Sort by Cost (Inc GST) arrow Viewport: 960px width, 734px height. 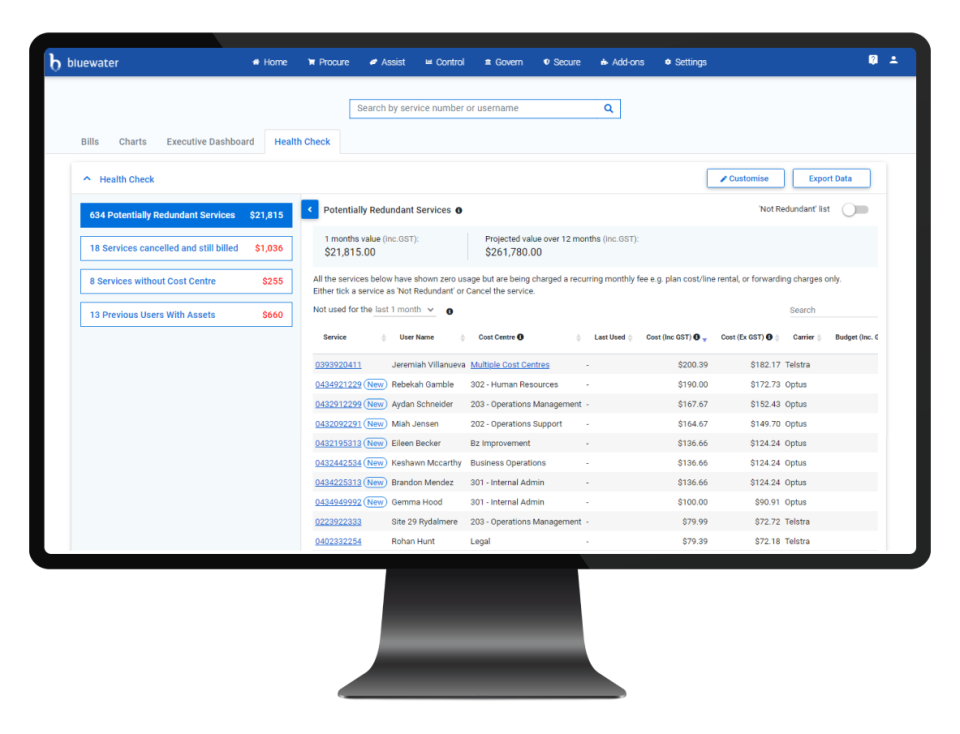click(705, 339)
